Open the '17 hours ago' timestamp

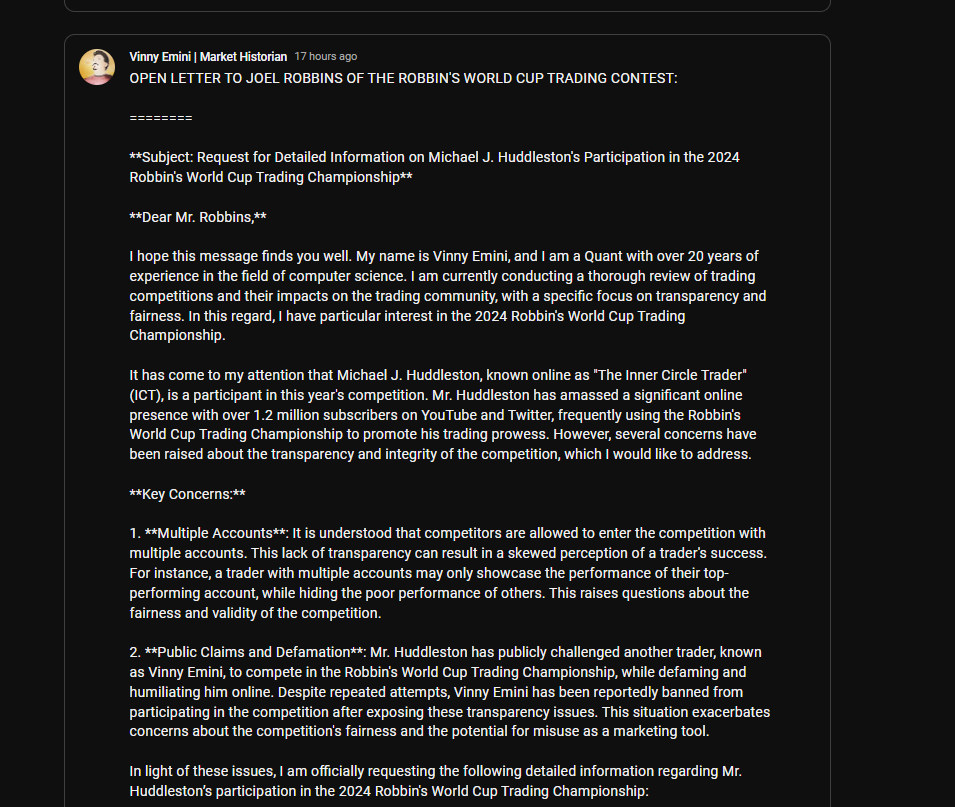pyautogui.click(x=326, y=57)
